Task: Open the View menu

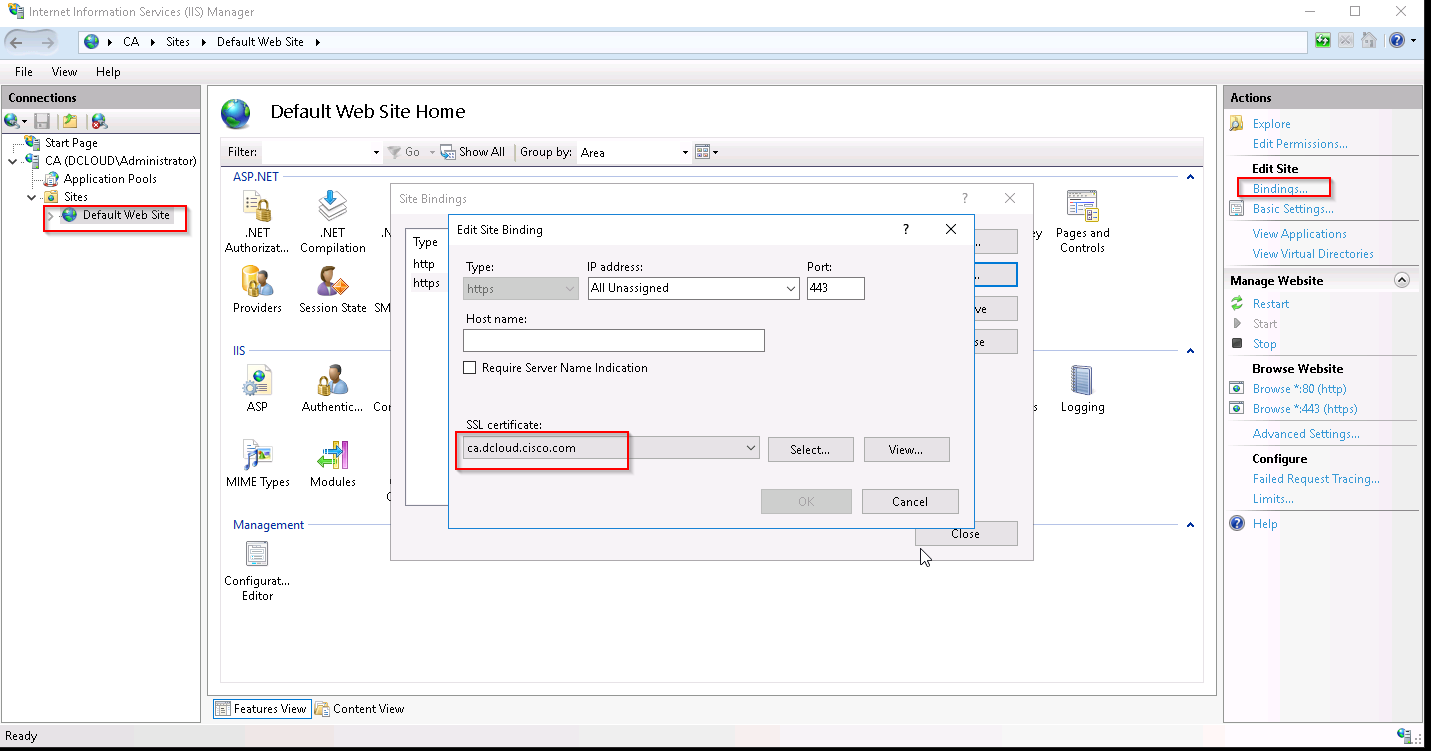Action: click(x=64, y=72)
